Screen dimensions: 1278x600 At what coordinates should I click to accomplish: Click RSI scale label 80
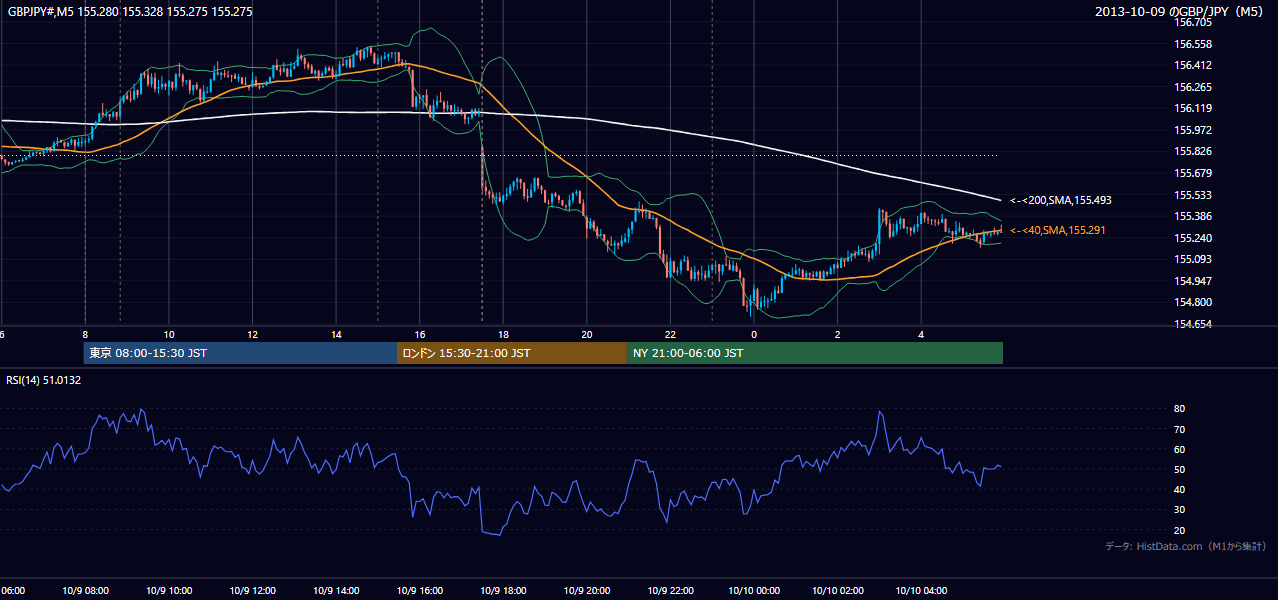click(x=1180, y=409)
